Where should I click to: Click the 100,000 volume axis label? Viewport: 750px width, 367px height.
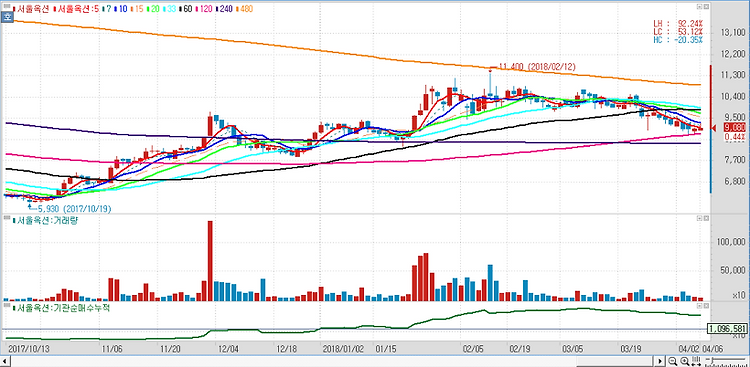coord(731,243)
